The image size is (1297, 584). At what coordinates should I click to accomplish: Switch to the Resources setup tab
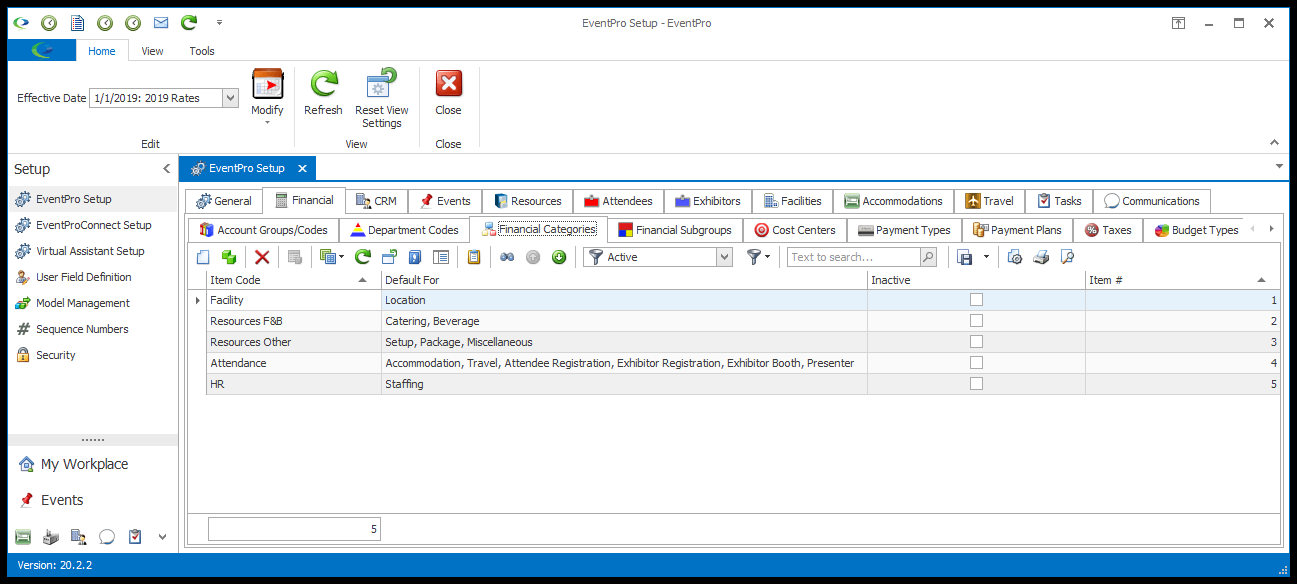528,201
